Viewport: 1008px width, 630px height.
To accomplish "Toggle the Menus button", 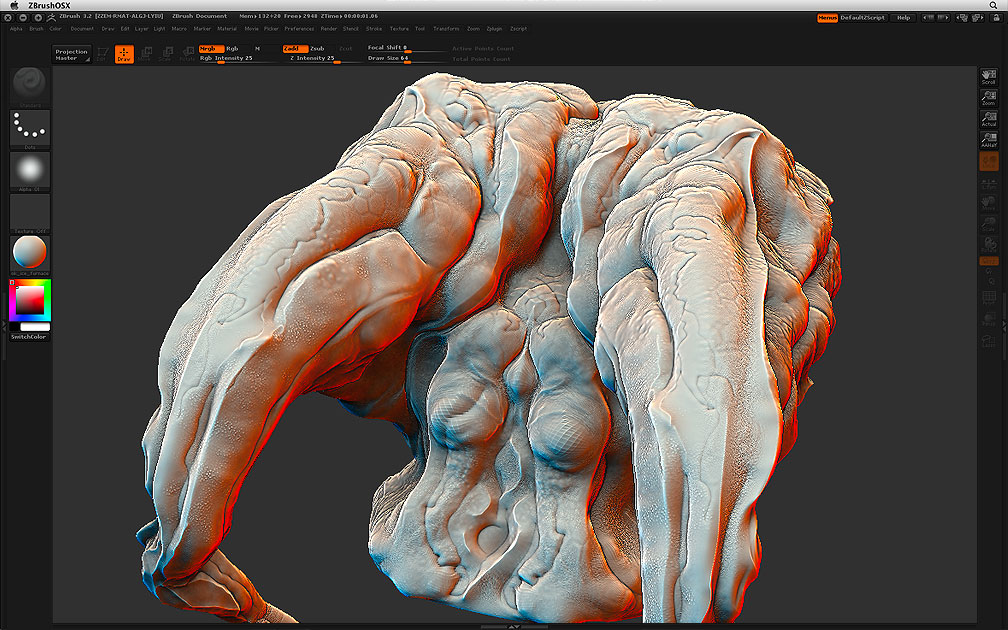I will point(827,18).
